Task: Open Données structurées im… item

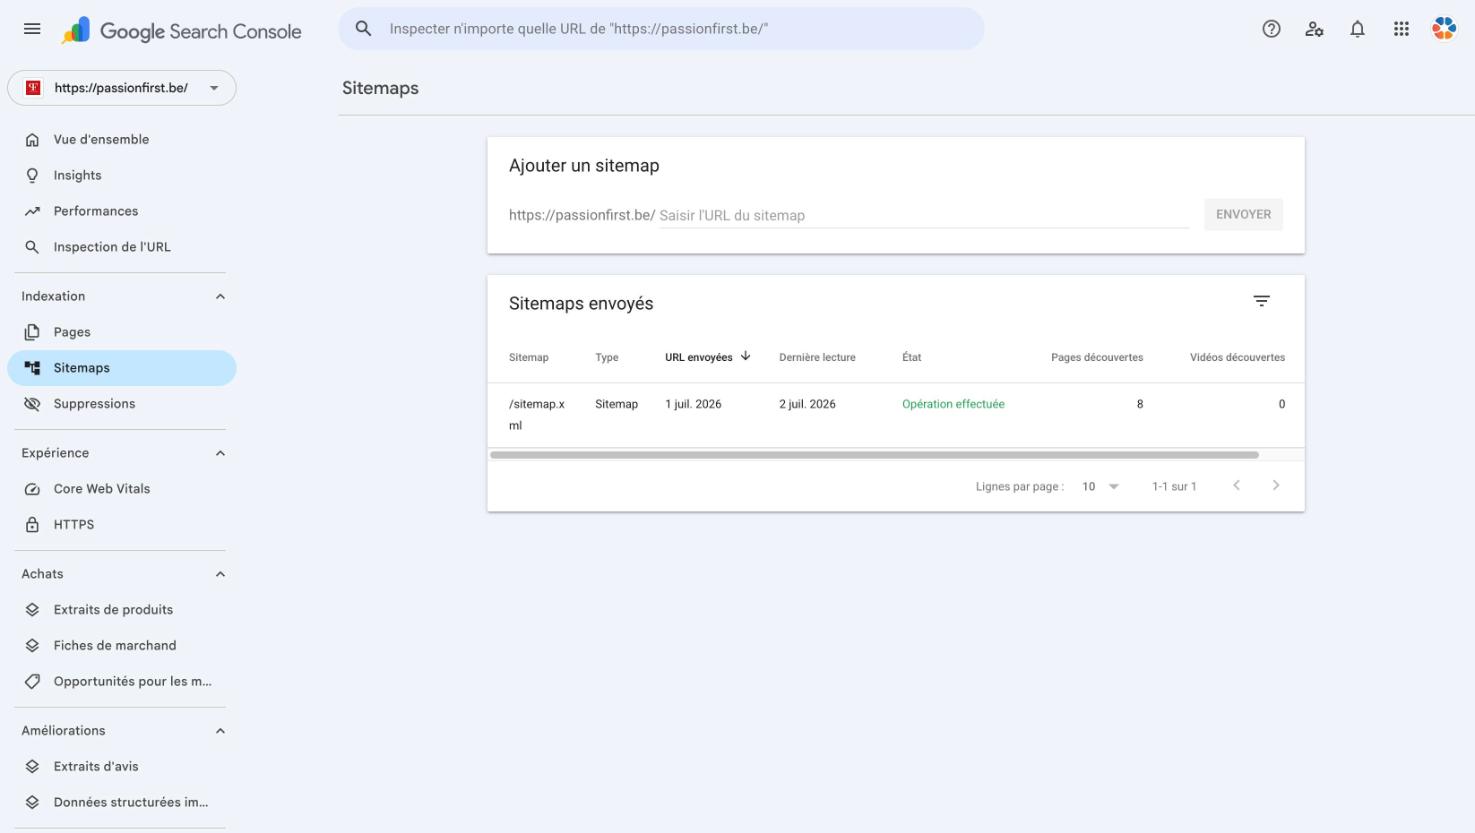Action: [122, 802]
